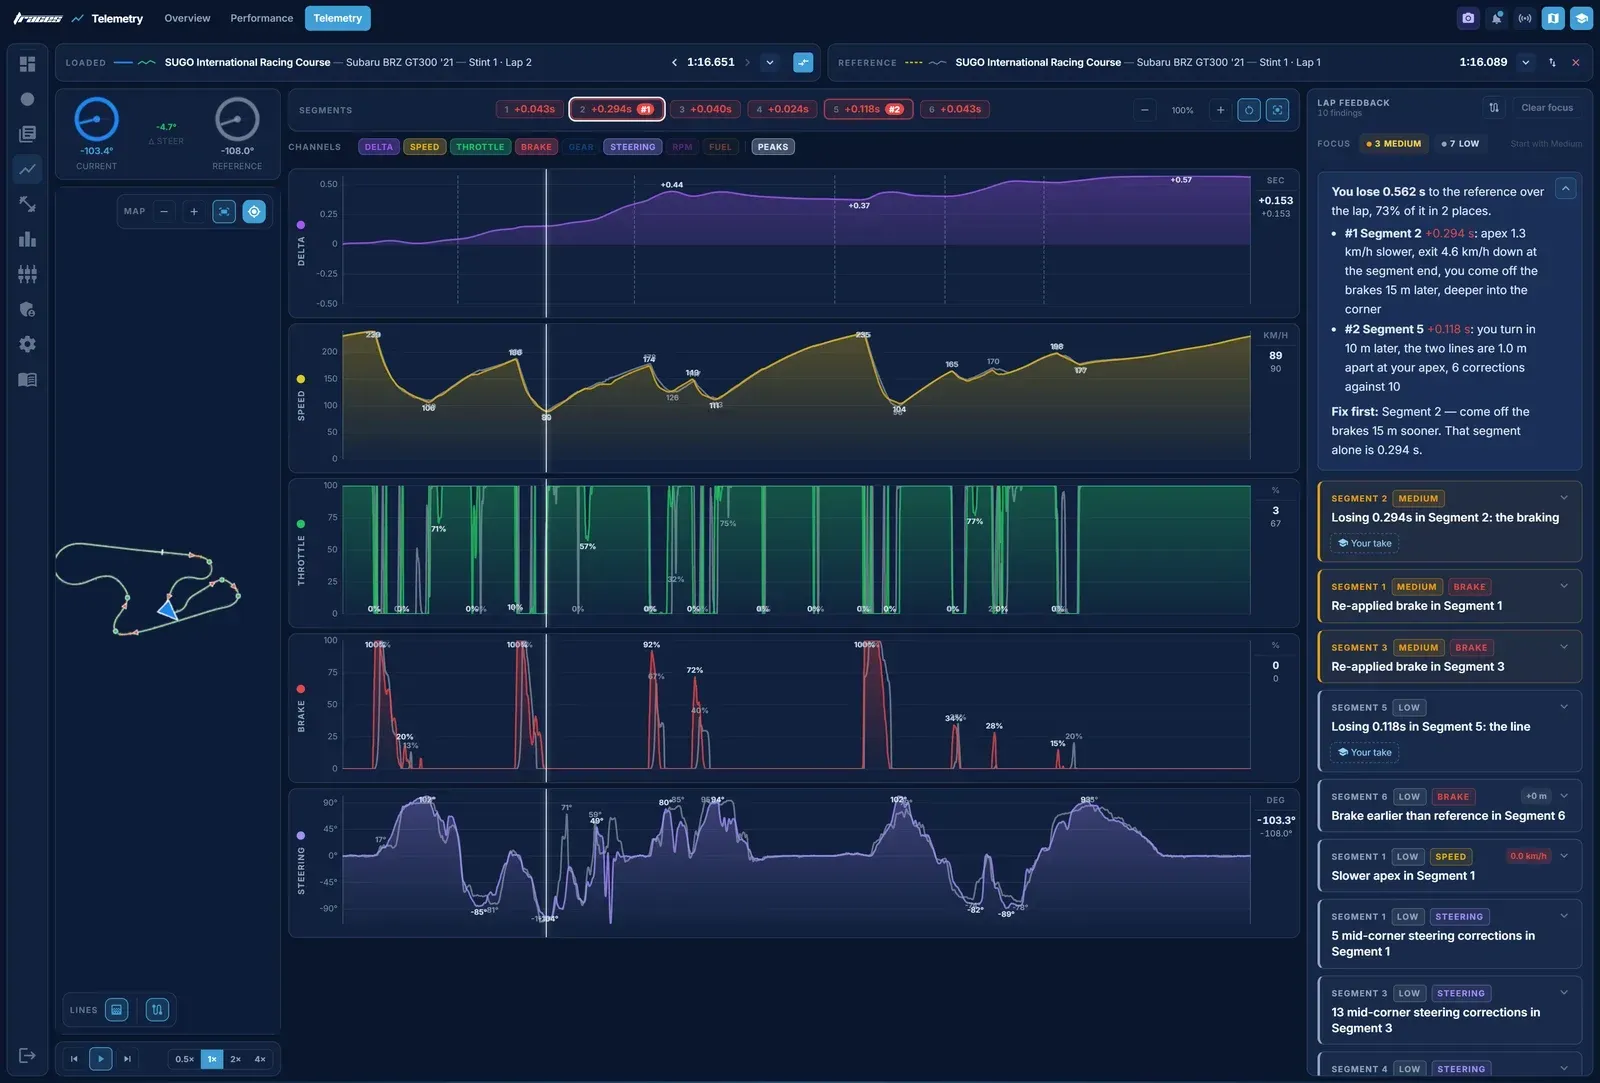Open the notifications bell icon

coord(1496,18)
